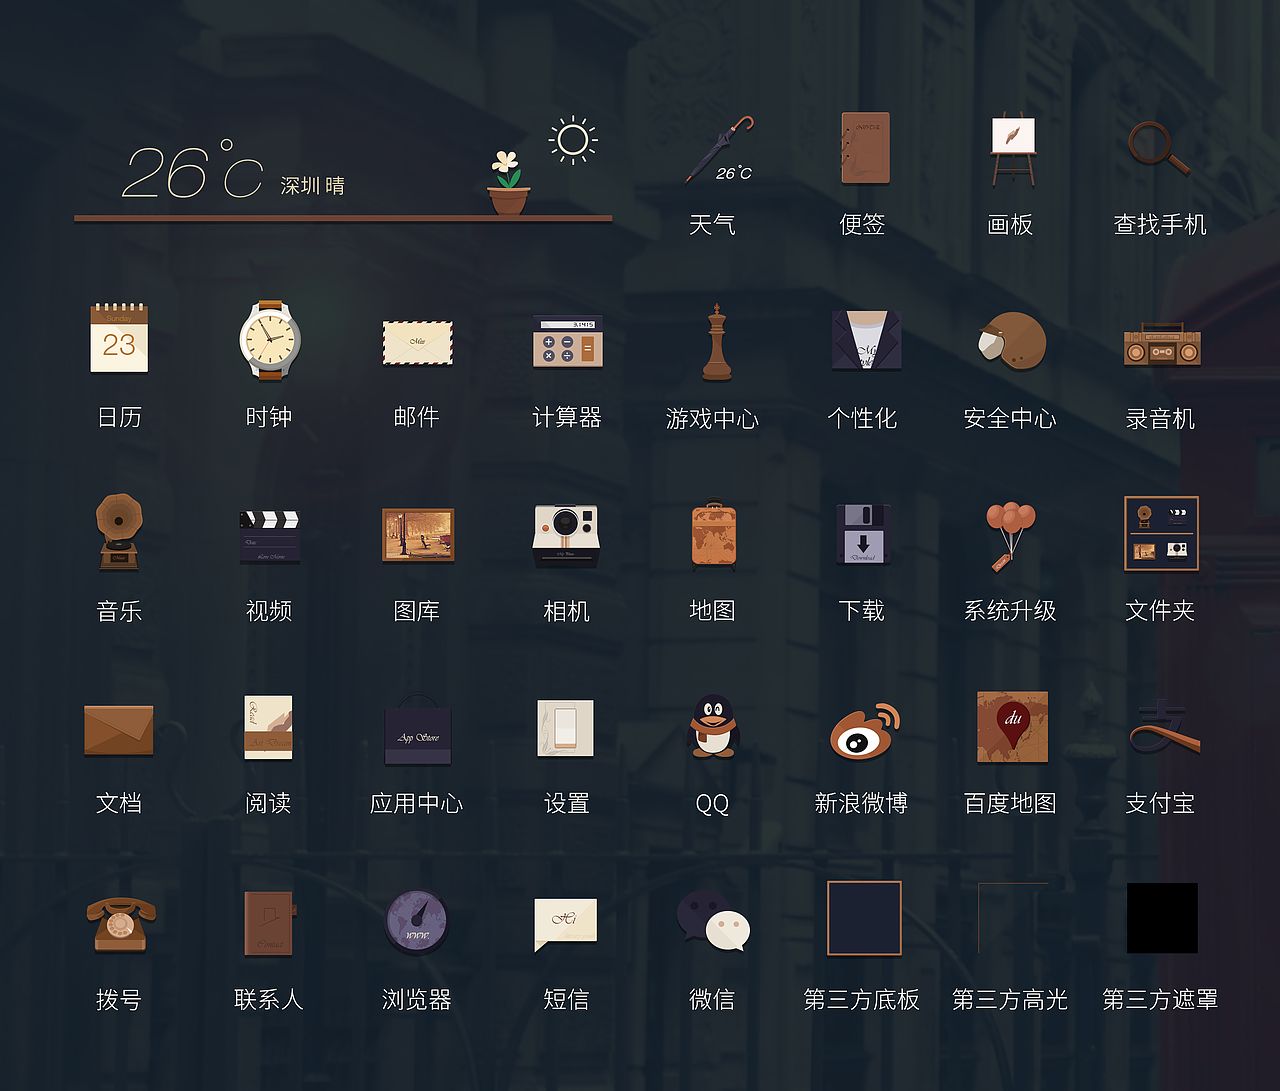Open the 时钟 pocket watch icon
The width and height of the screenshot is (1280, 1091).
click(x=268, y=340)
